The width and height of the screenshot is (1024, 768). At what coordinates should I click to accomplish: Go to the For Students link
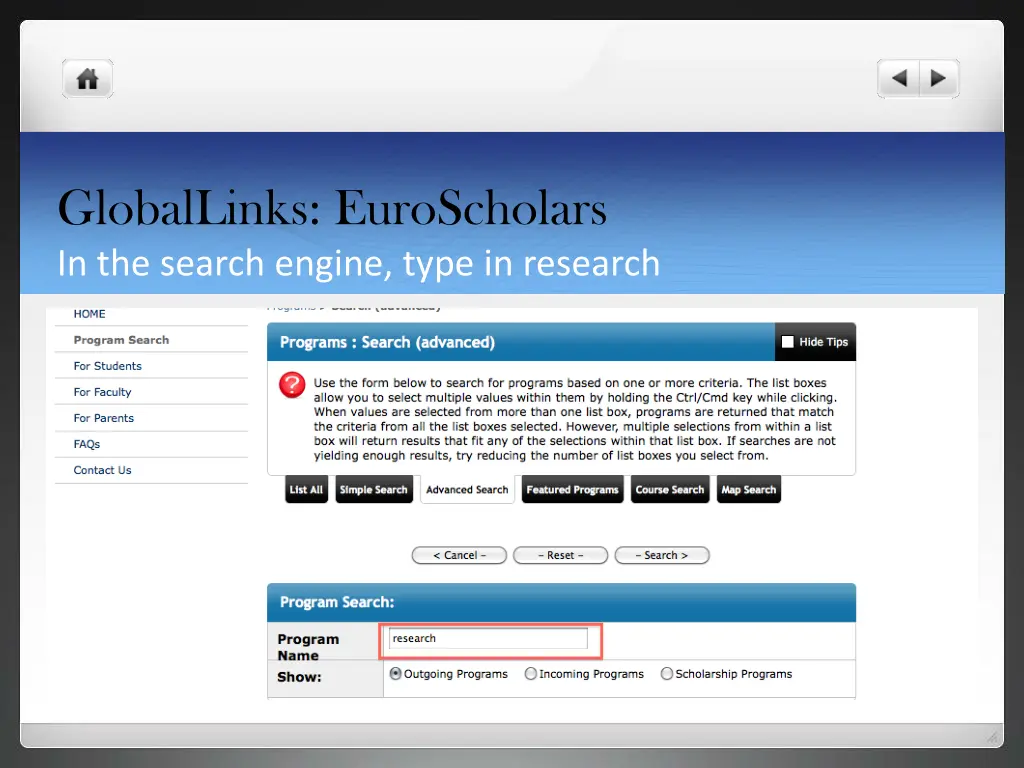108,366
